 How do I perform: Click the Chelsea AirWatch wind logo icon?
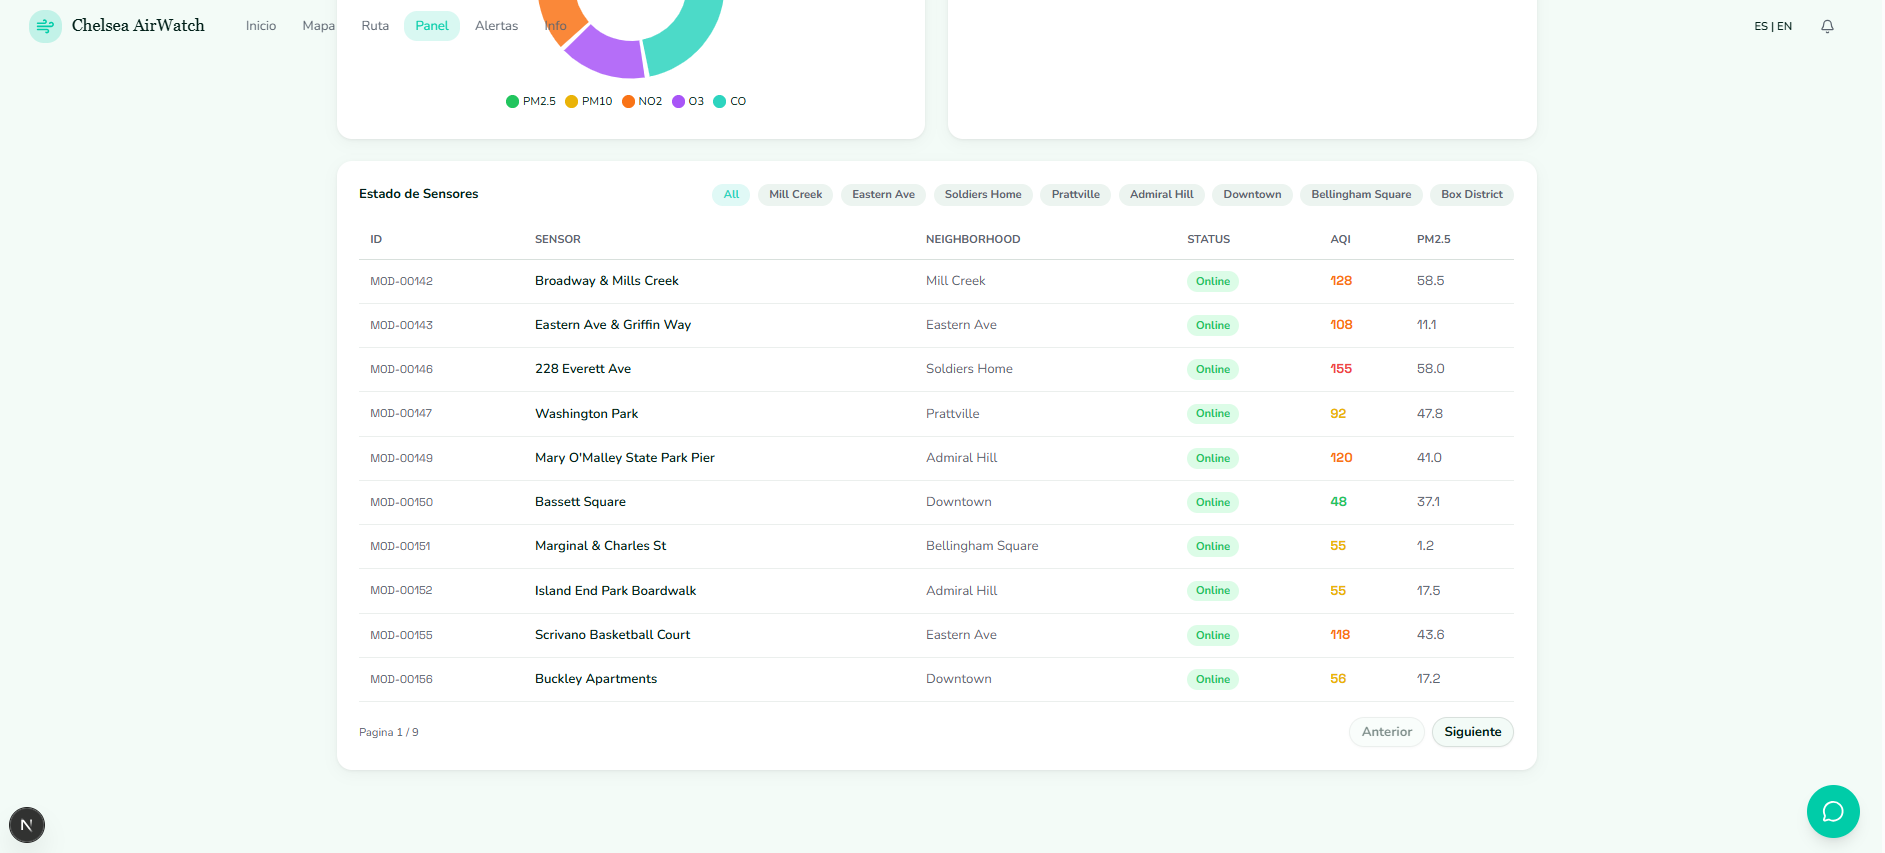point(45,26)
